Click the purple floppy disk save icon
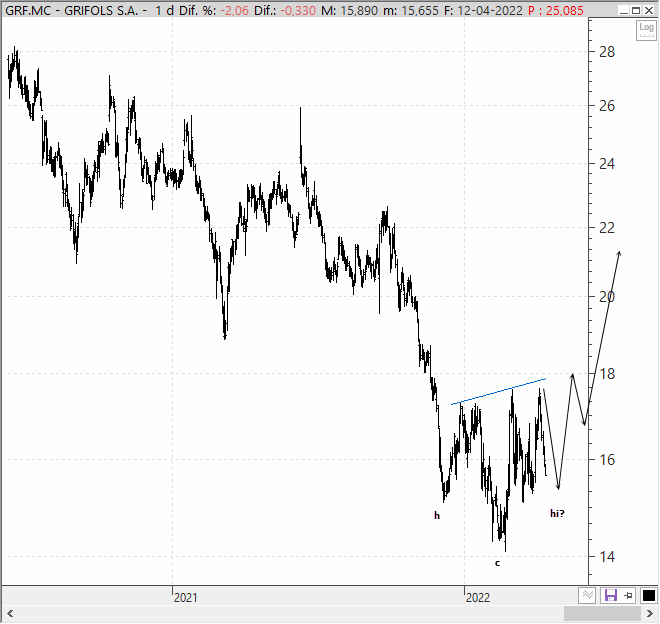The image size is (660, 624). pos(611,595)
